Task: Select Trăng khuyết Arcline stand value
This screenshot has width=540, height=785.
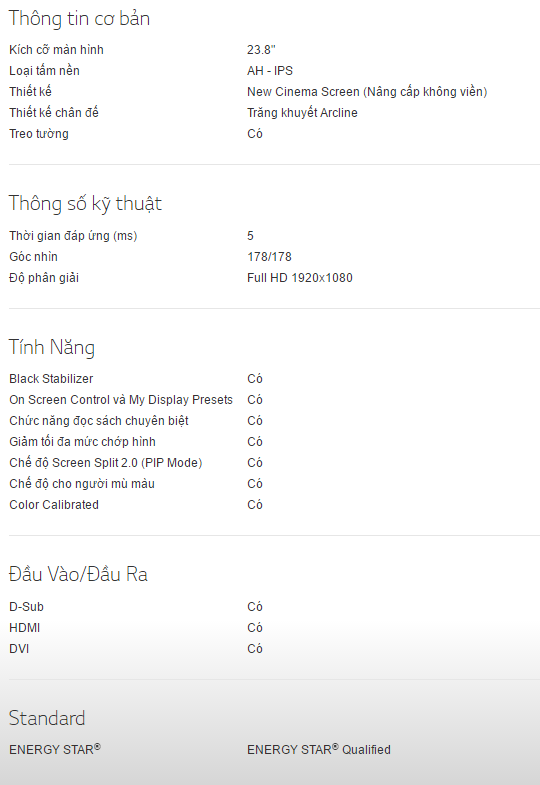Action: [302, 113]
